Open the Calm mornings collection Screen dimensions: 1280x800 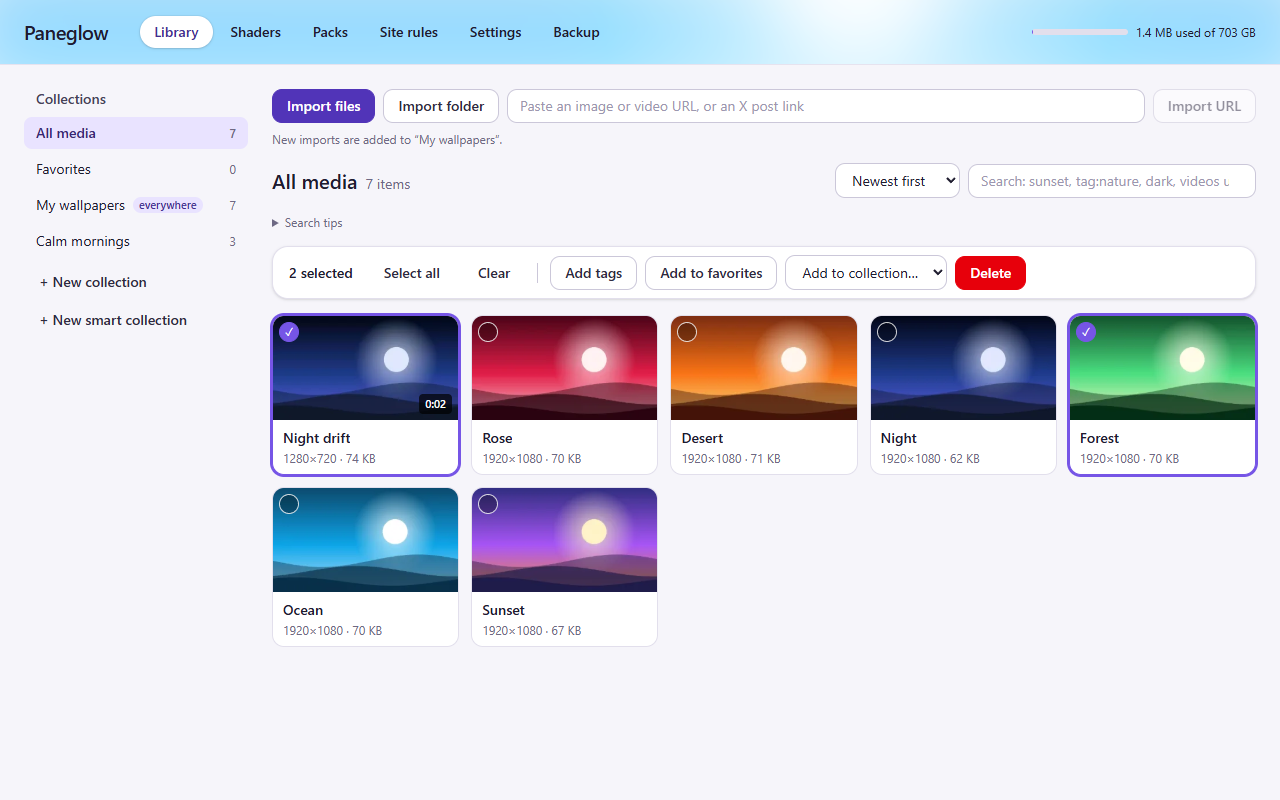click(x=136, y=241)
